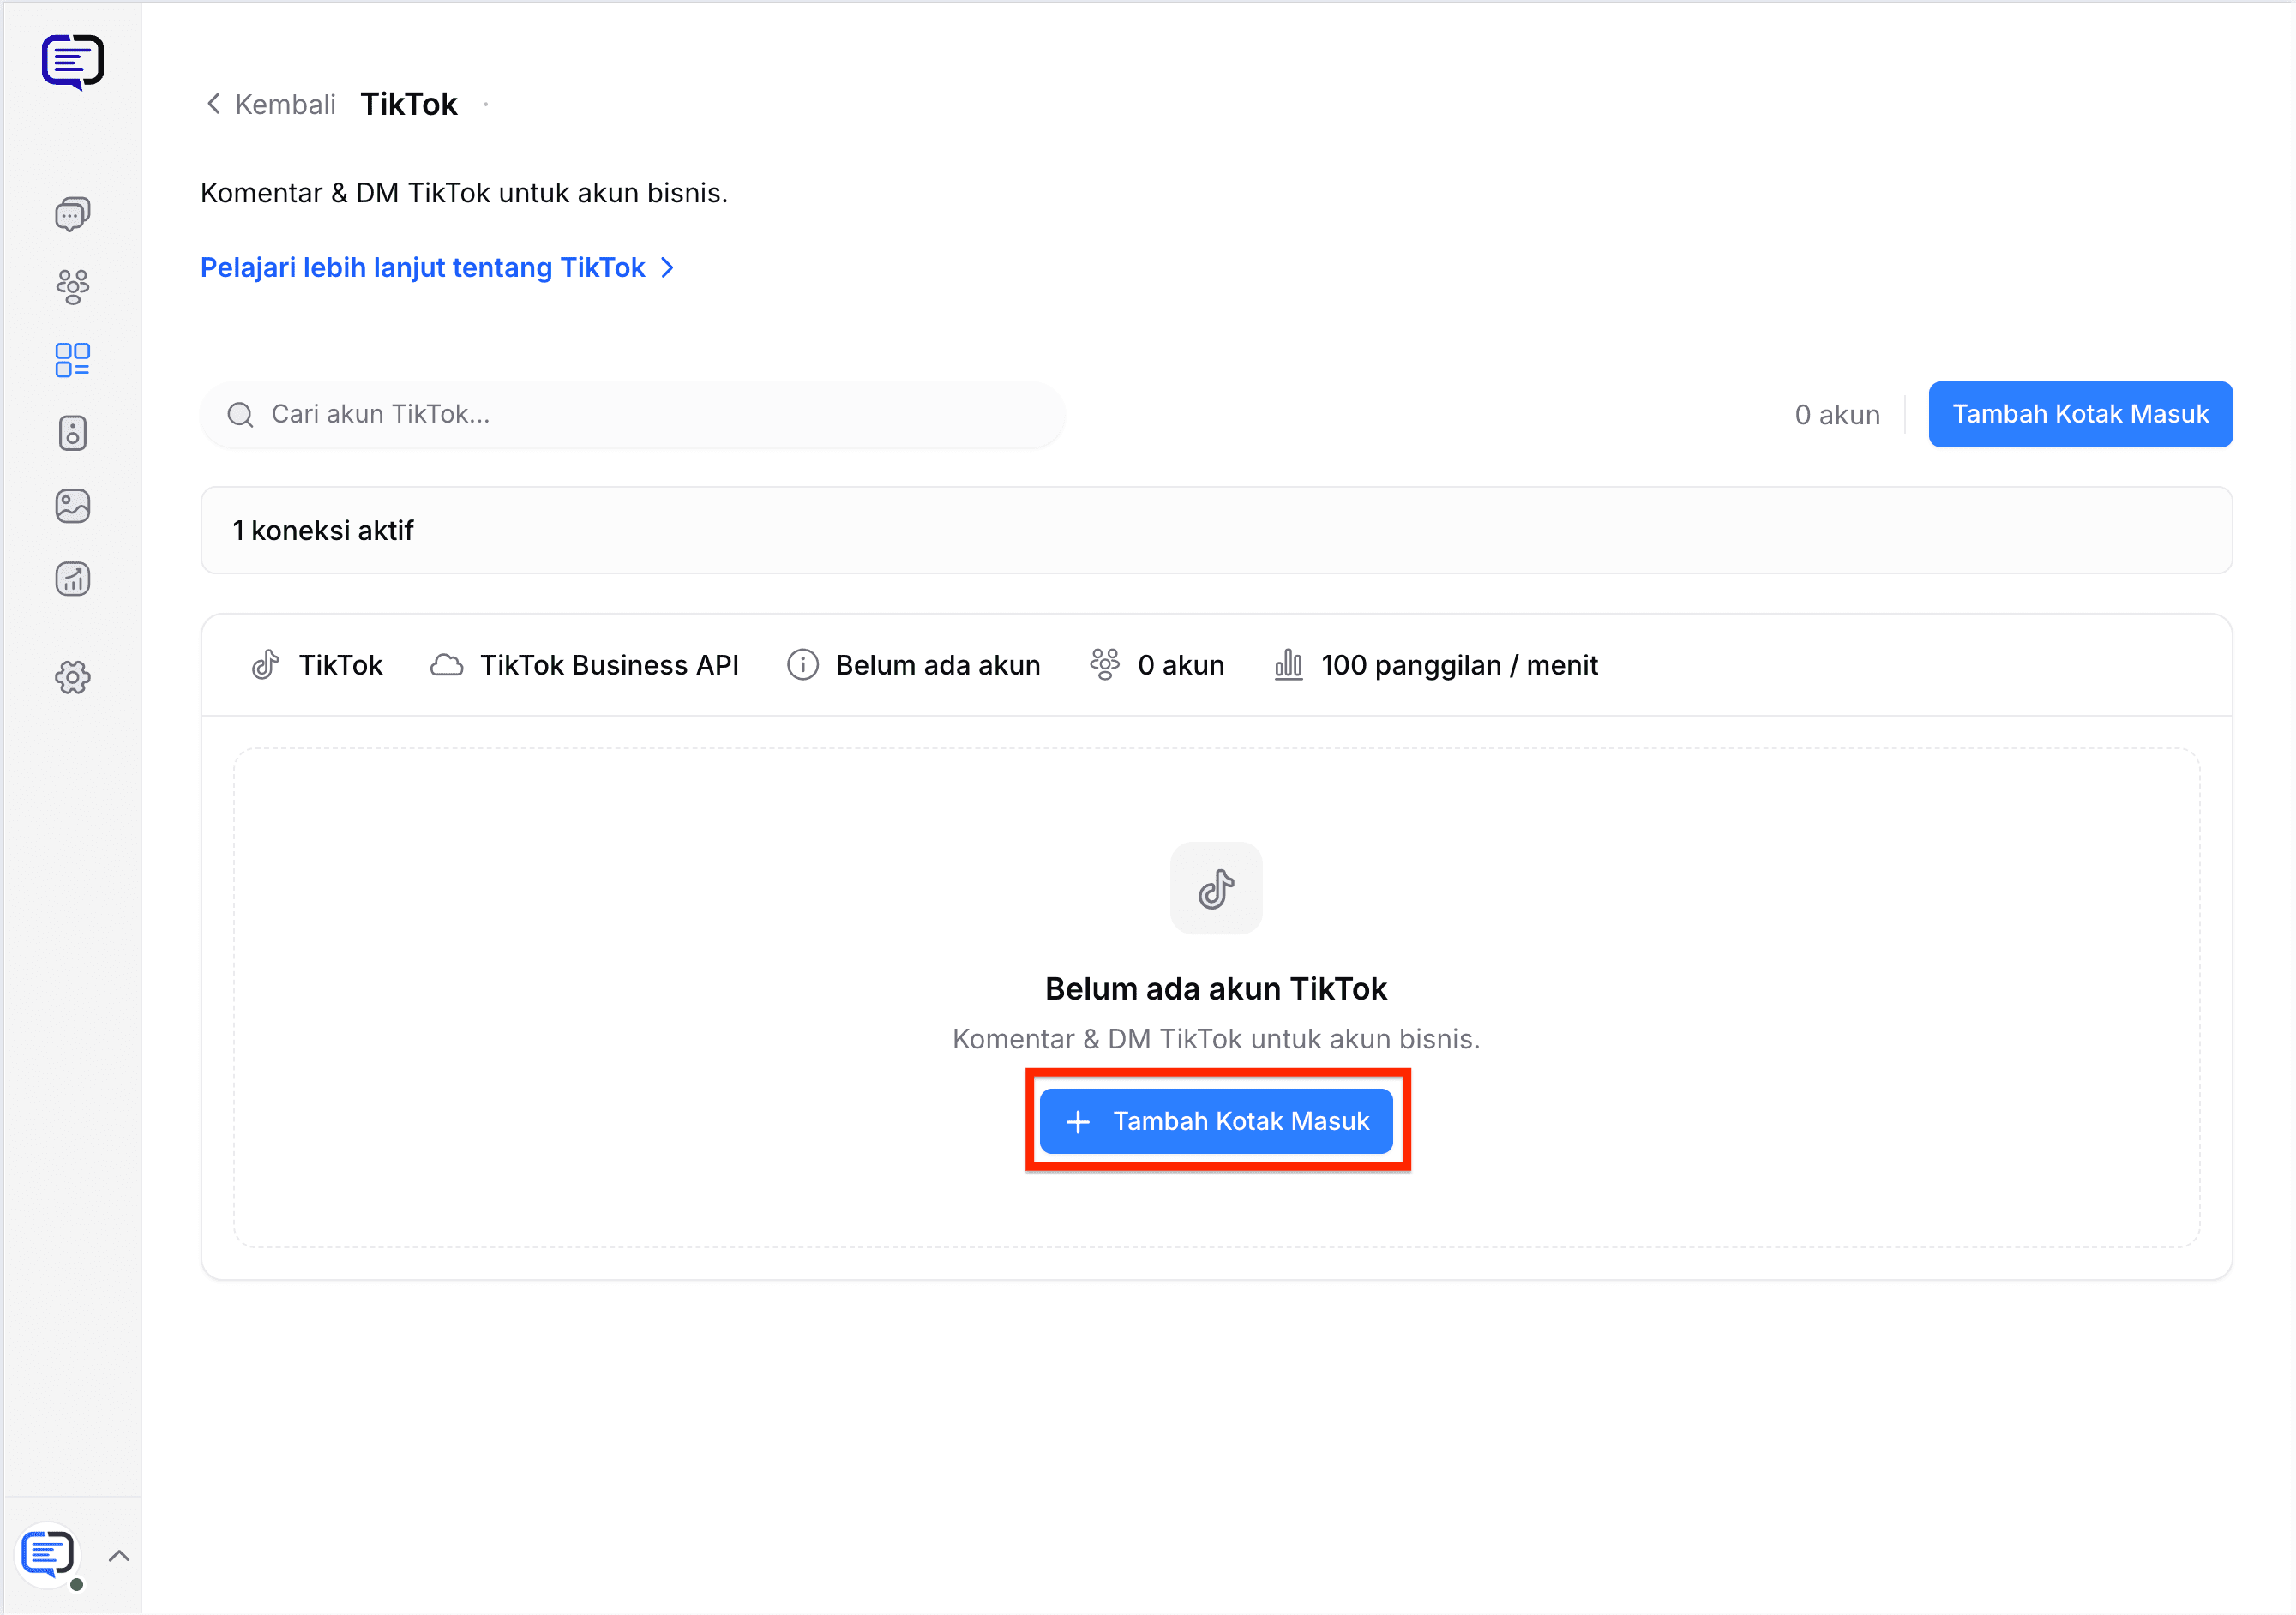
Task: Click the TikTok page title
Action: pos(409,104)
